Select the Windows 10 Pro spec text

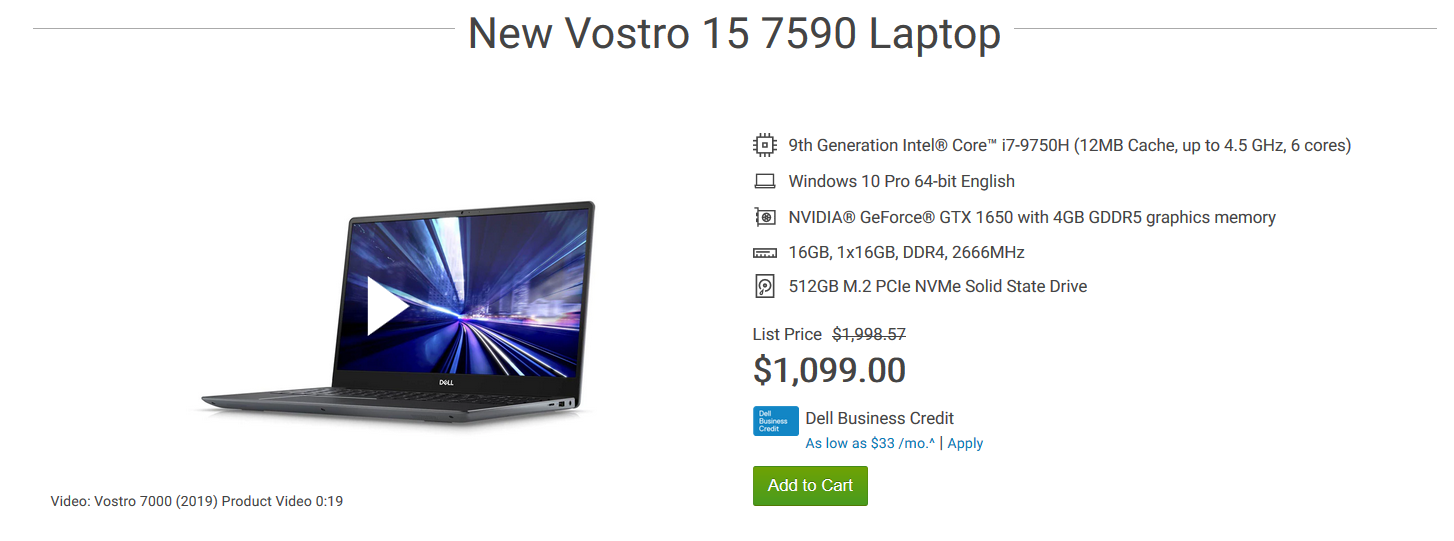click(901, 181)
